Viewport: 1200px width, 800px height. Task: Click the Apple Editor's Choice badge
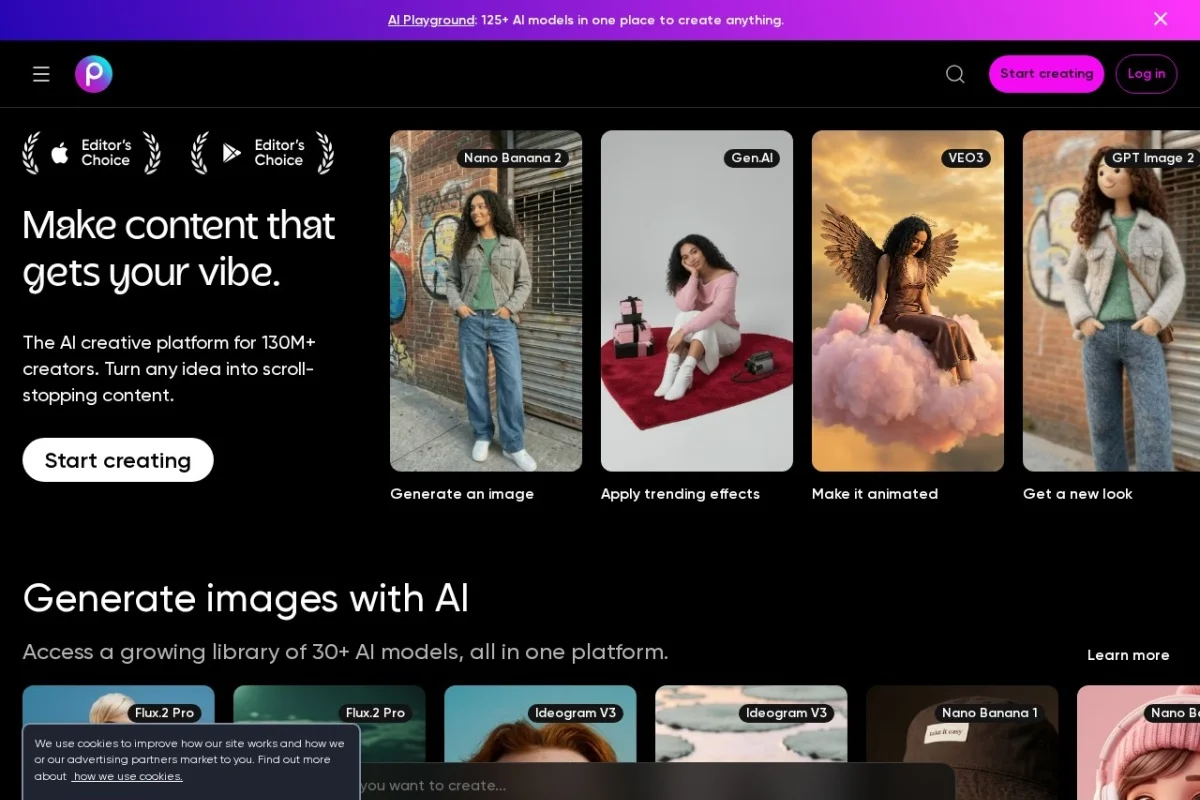92,153
